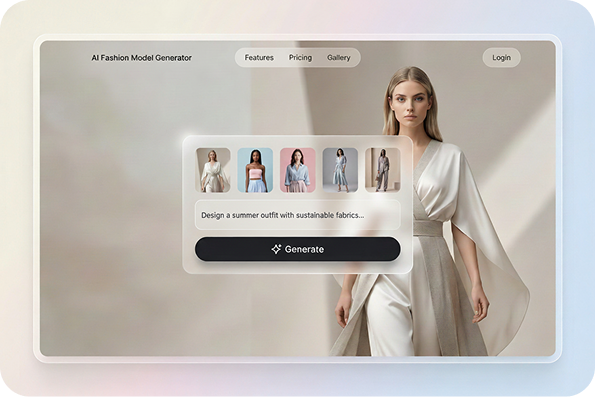Click the black Generate button
Screen dimensions: 595x397
(x=298, y=249)
